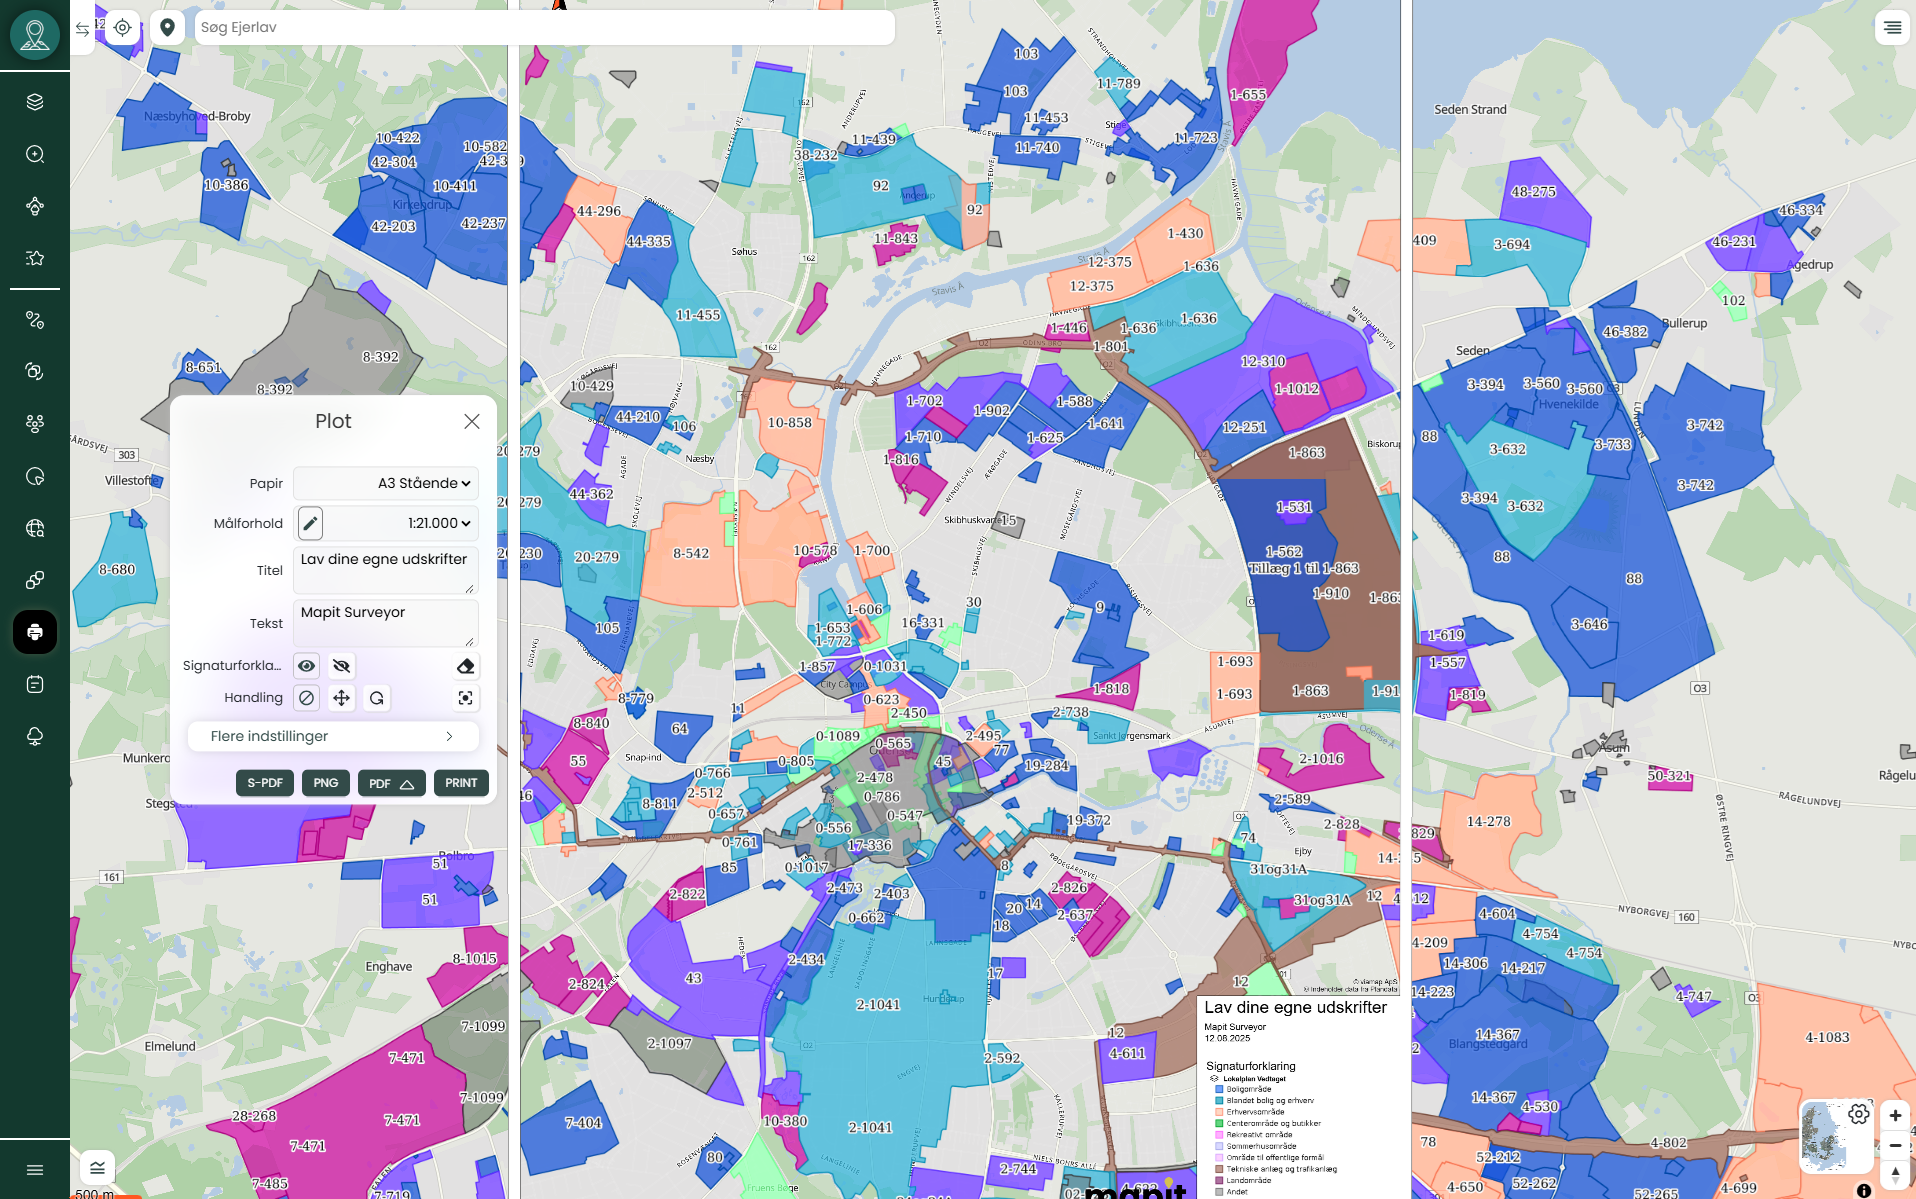Click the eraser icon in Plot panel
The height and width of the screenshot is (1199, 1916).
(x=465, y=666)
